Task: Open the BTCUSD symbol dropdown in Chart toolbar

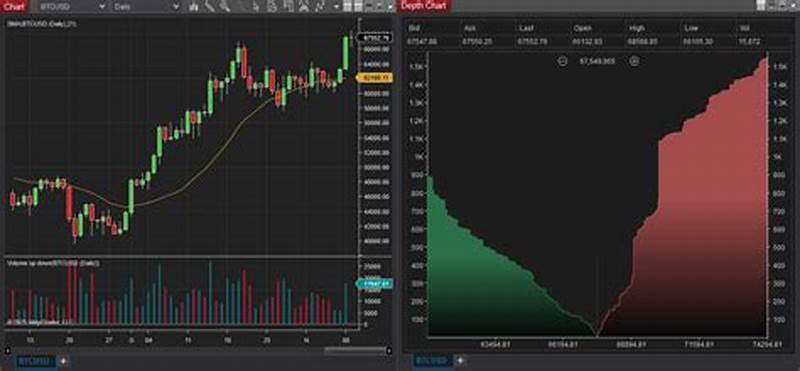Action: pyautogui.click(x=72, y=6)
